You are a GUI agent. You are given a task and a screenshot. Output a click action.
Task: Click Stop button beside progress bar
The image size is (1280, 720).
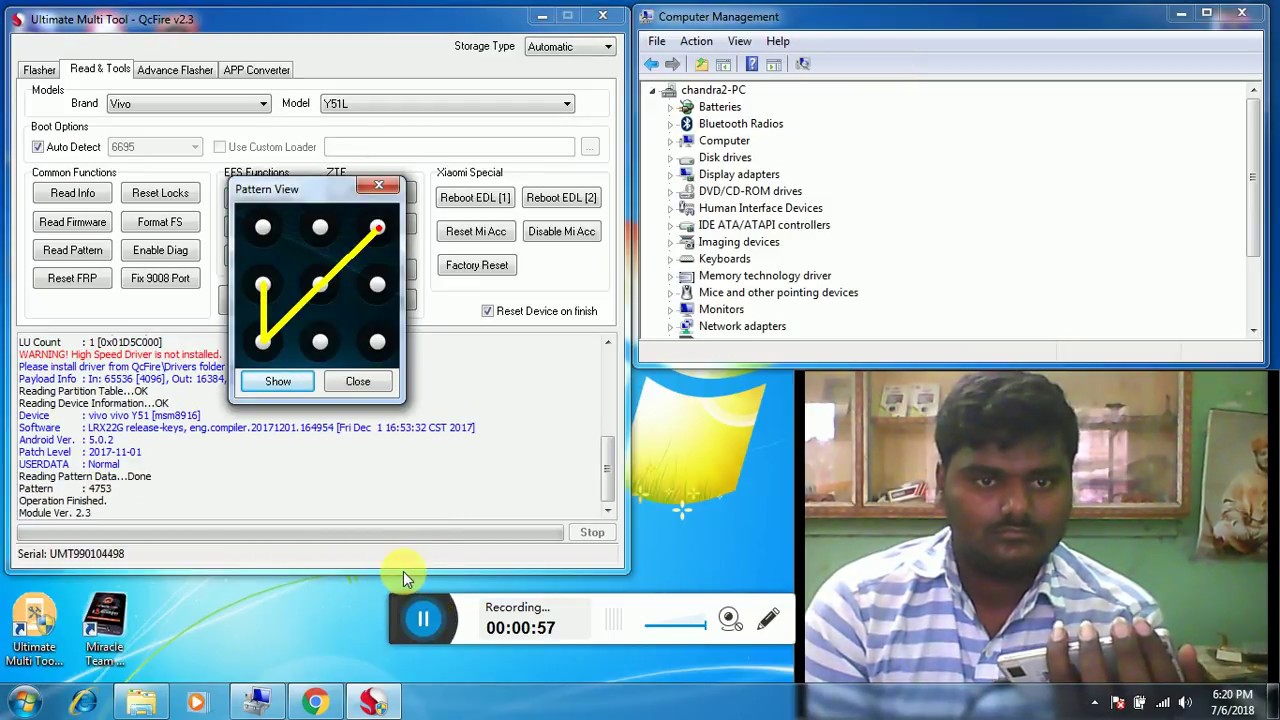592,533
